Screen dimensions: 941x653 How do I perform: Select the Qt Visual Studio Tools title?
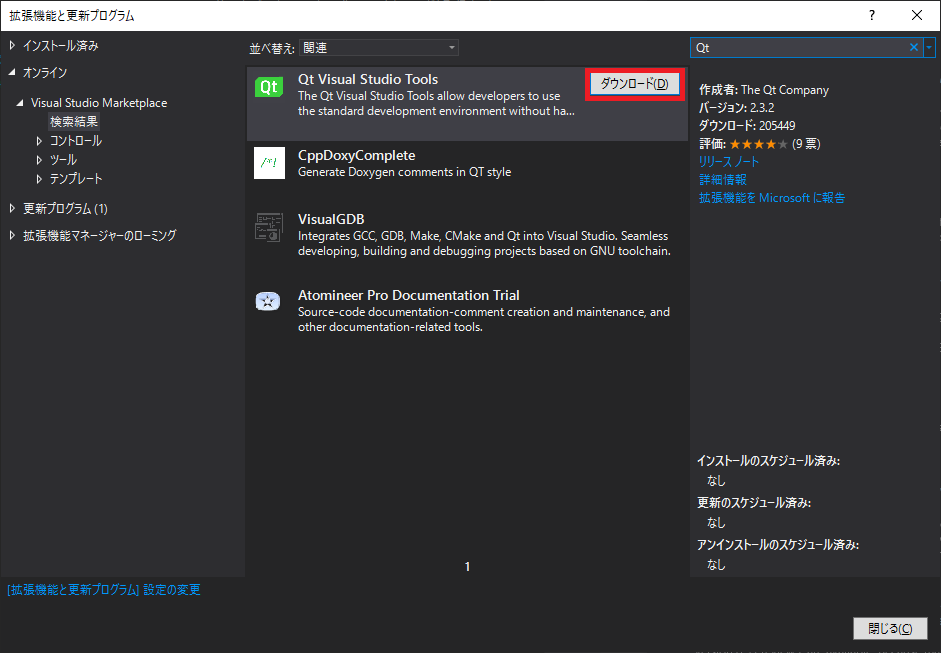pyautogui.click(x=368, y=79)
